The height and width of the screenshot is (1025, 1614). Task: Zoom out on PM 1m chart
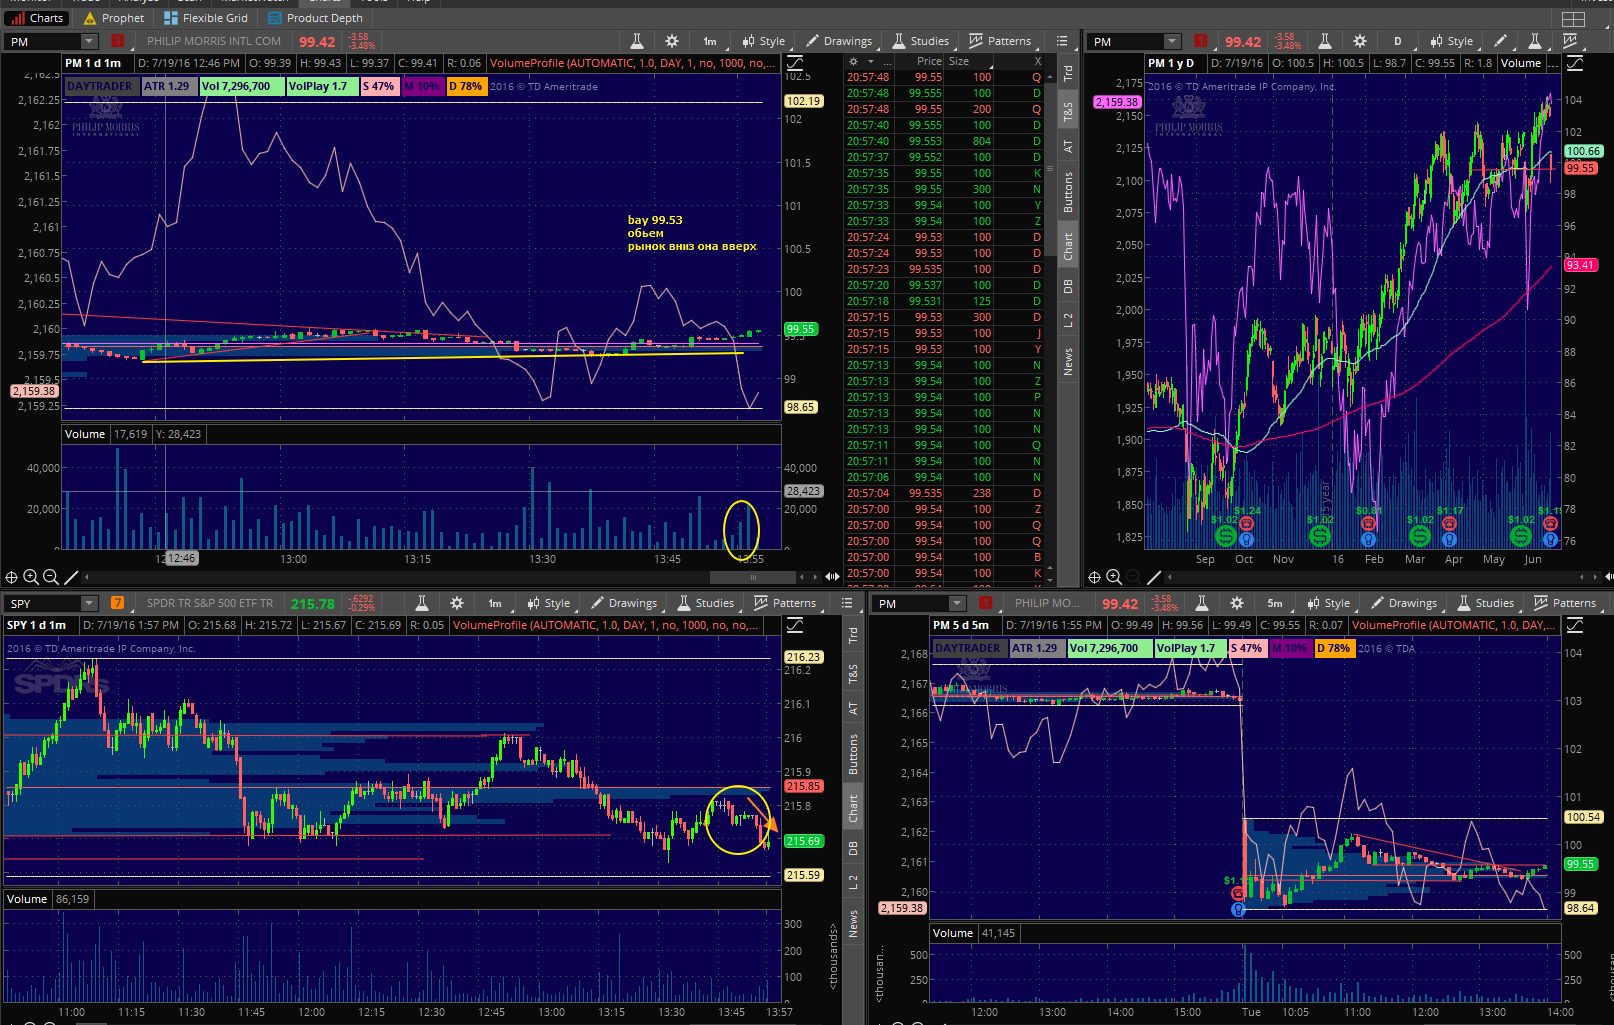tap(50, 577)
